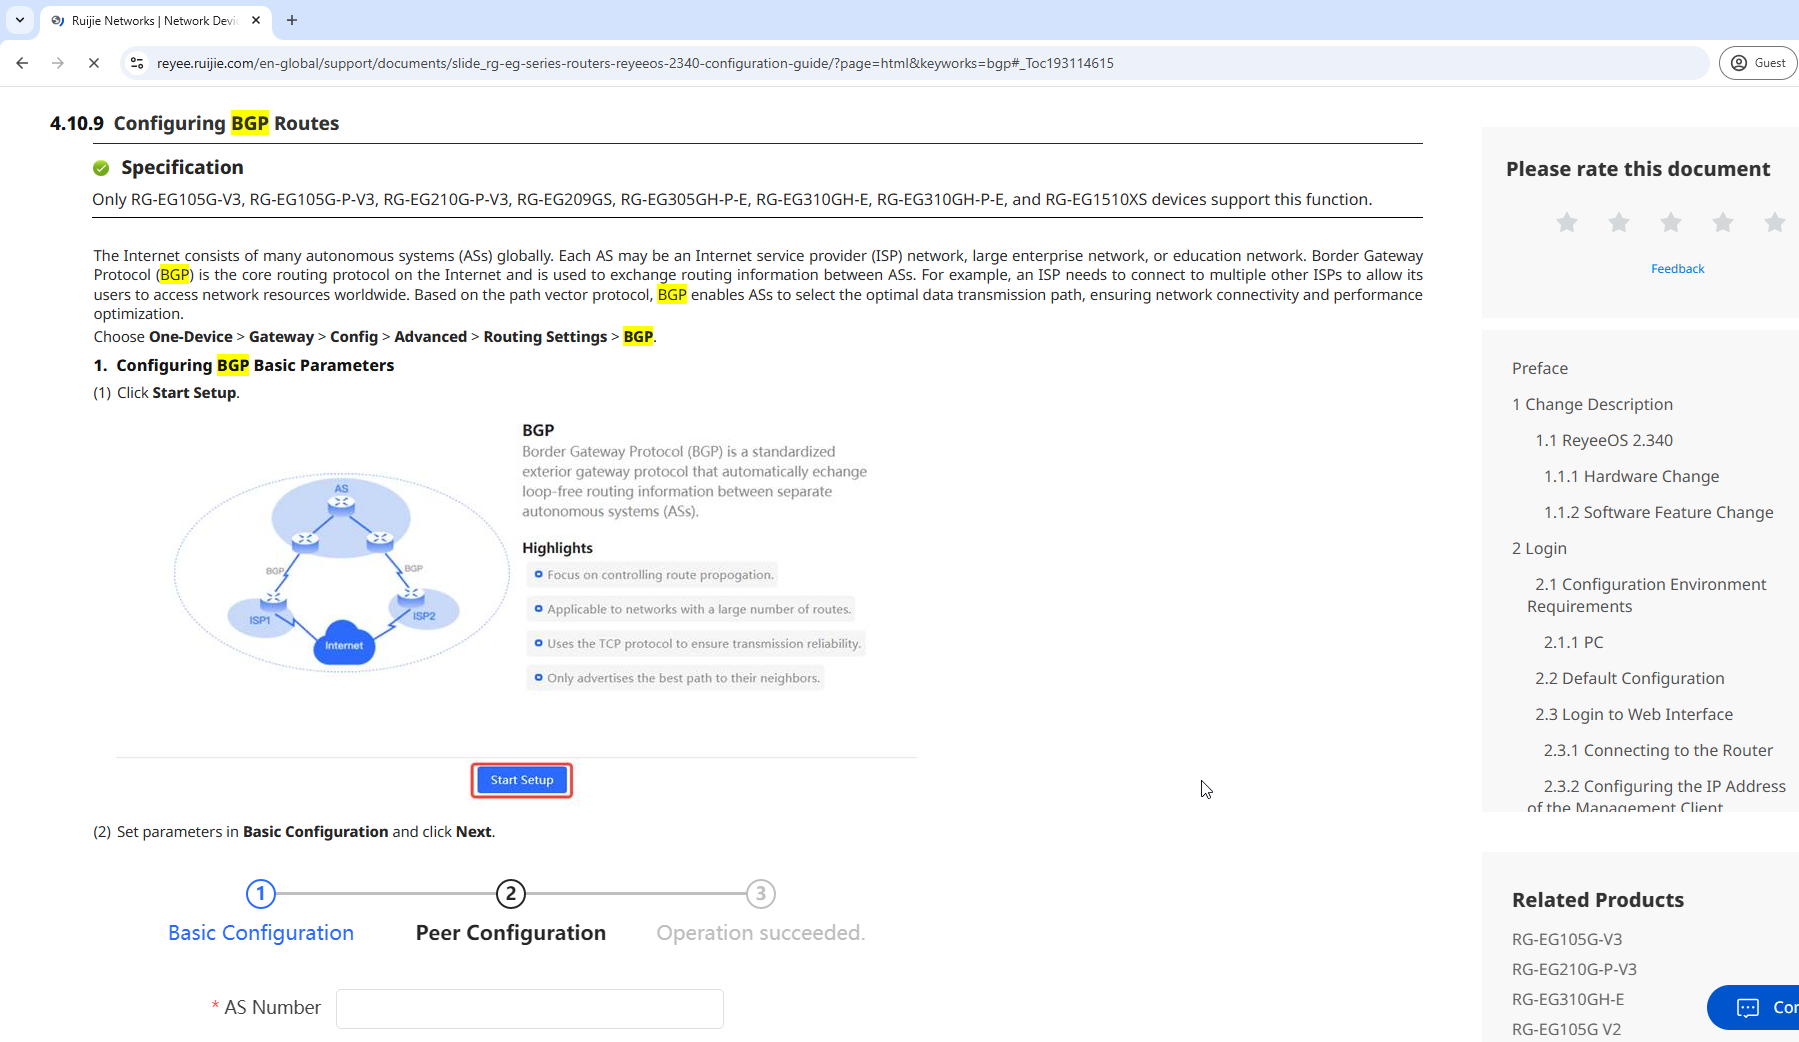Select step 1 Basic Configuration circle
The height and width of the screenshot is (1042, 1799).
pyautogui.click(x=261, y=893)
